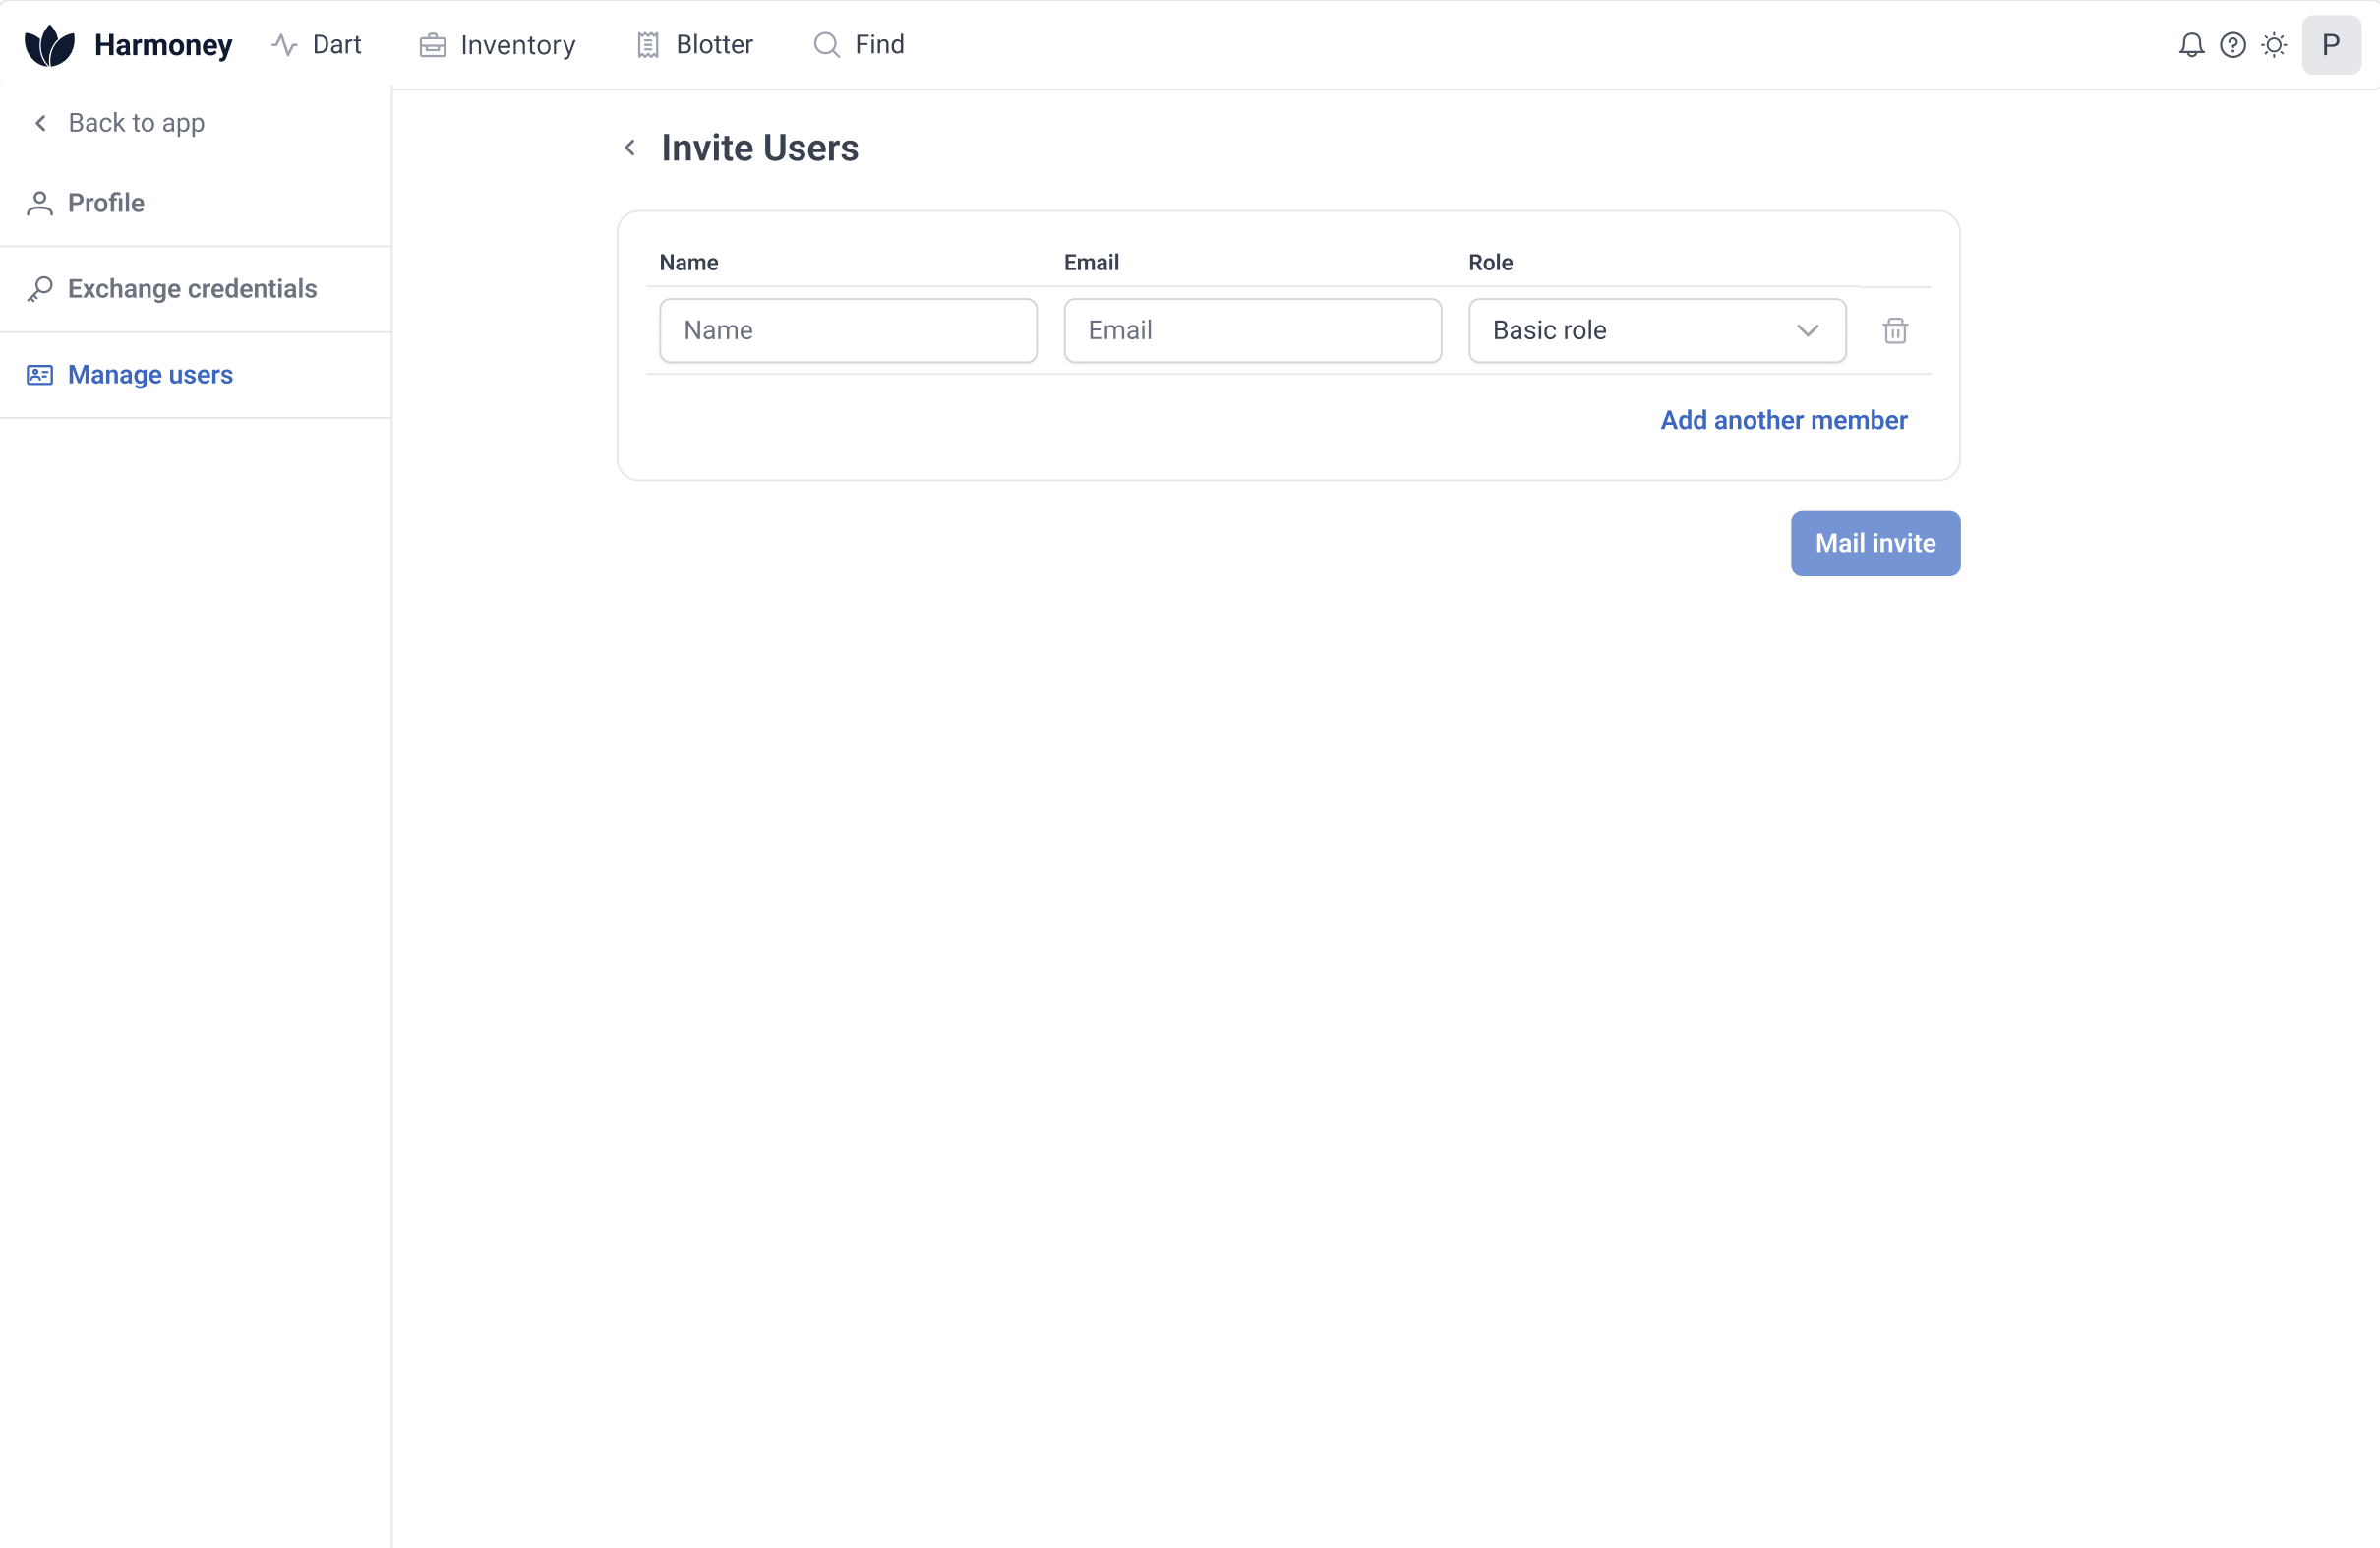Click the Role dropdown chevron arrow
Screen dimensions: 2380x1548
coord(1807,331)
